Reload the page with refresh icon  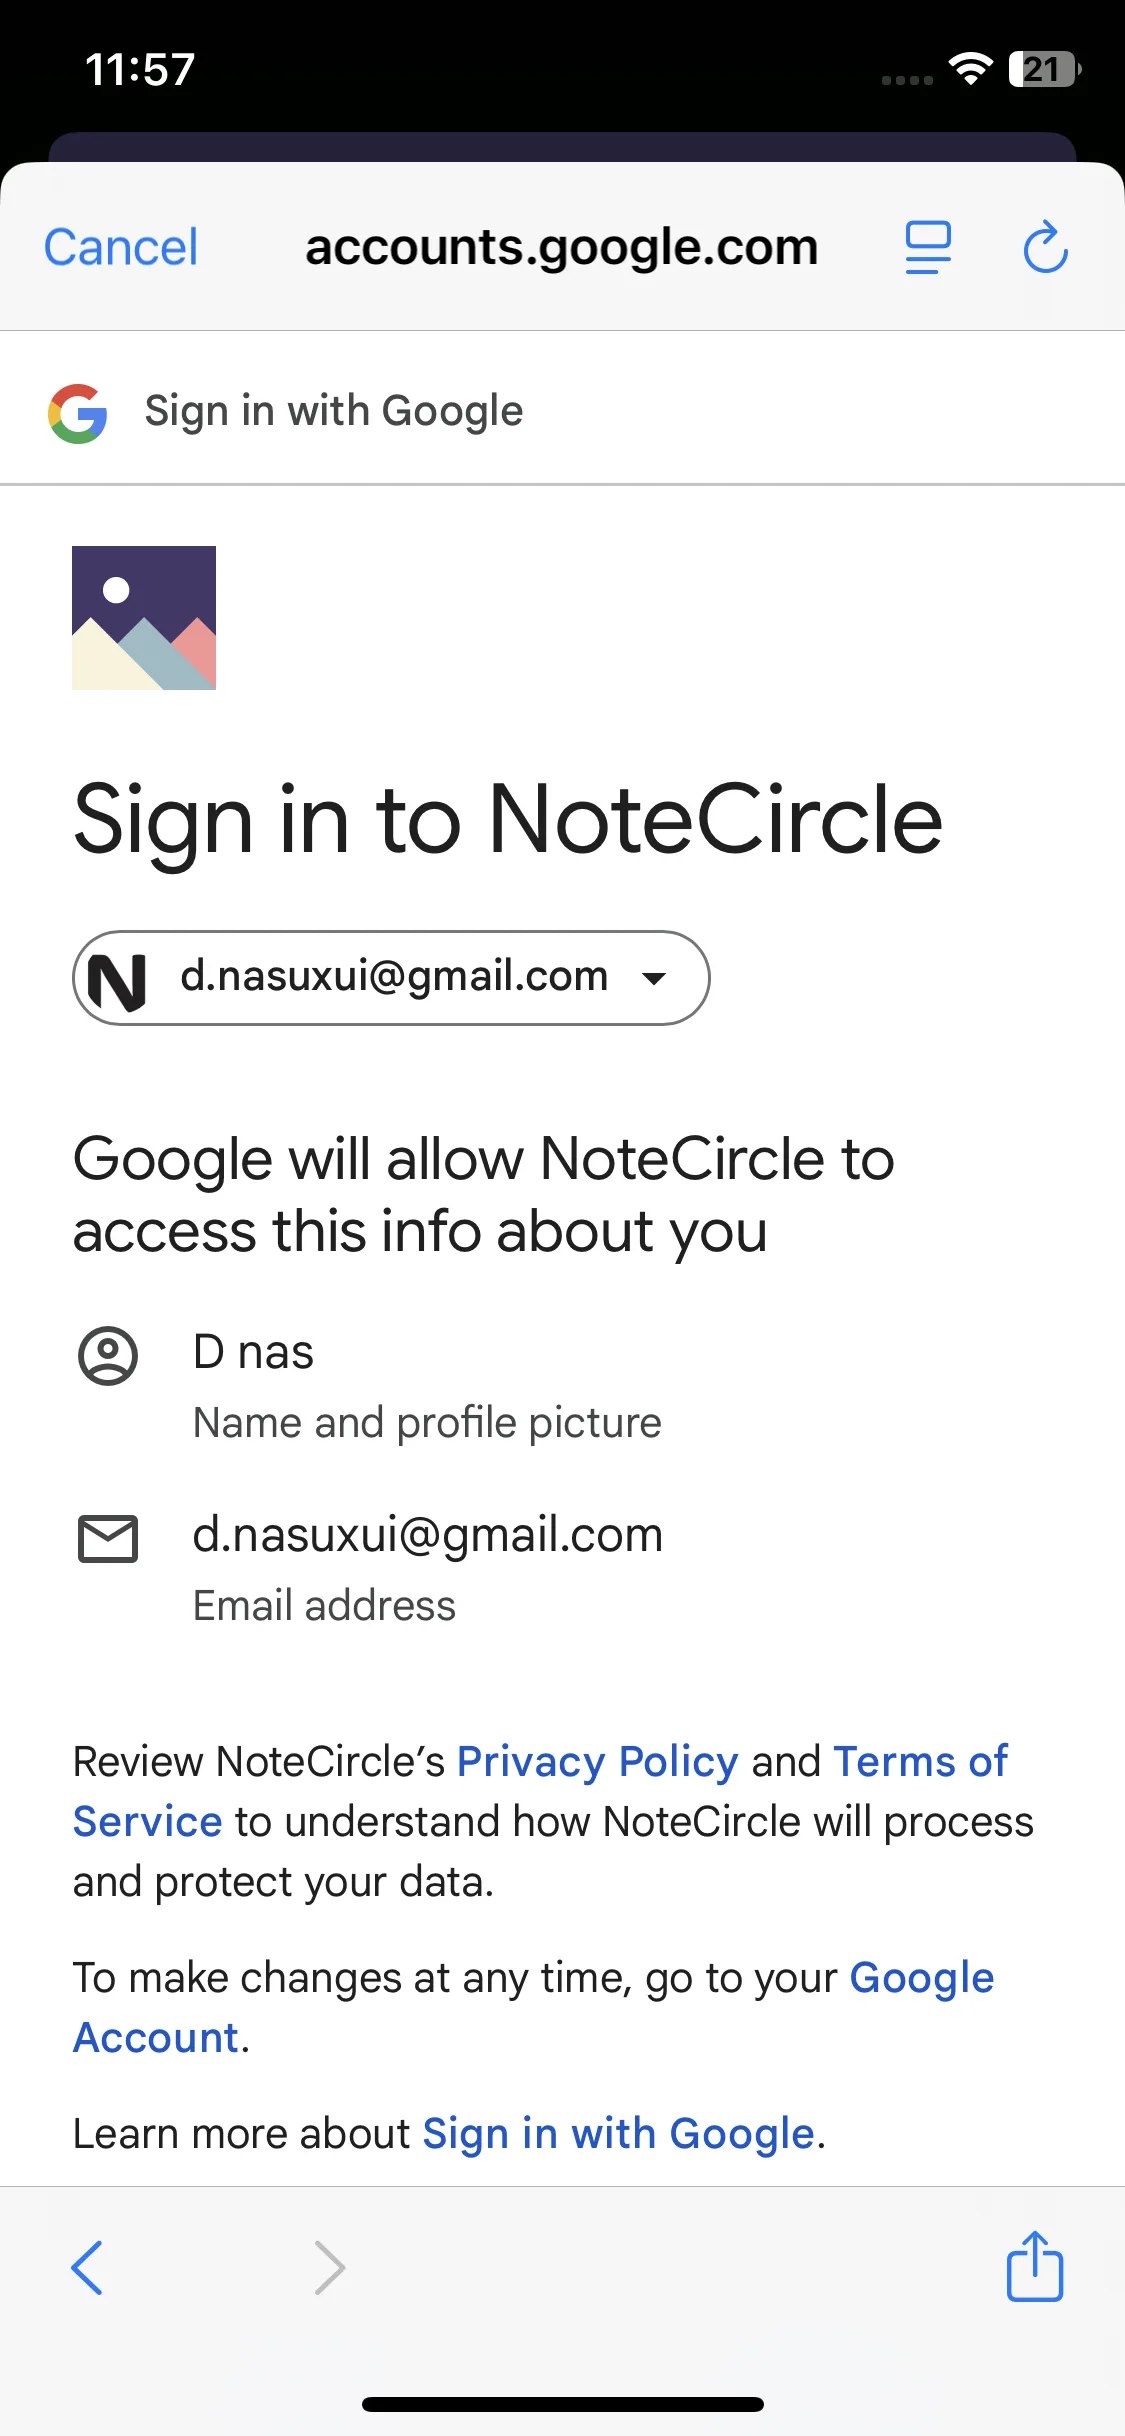click(1045, 247)
